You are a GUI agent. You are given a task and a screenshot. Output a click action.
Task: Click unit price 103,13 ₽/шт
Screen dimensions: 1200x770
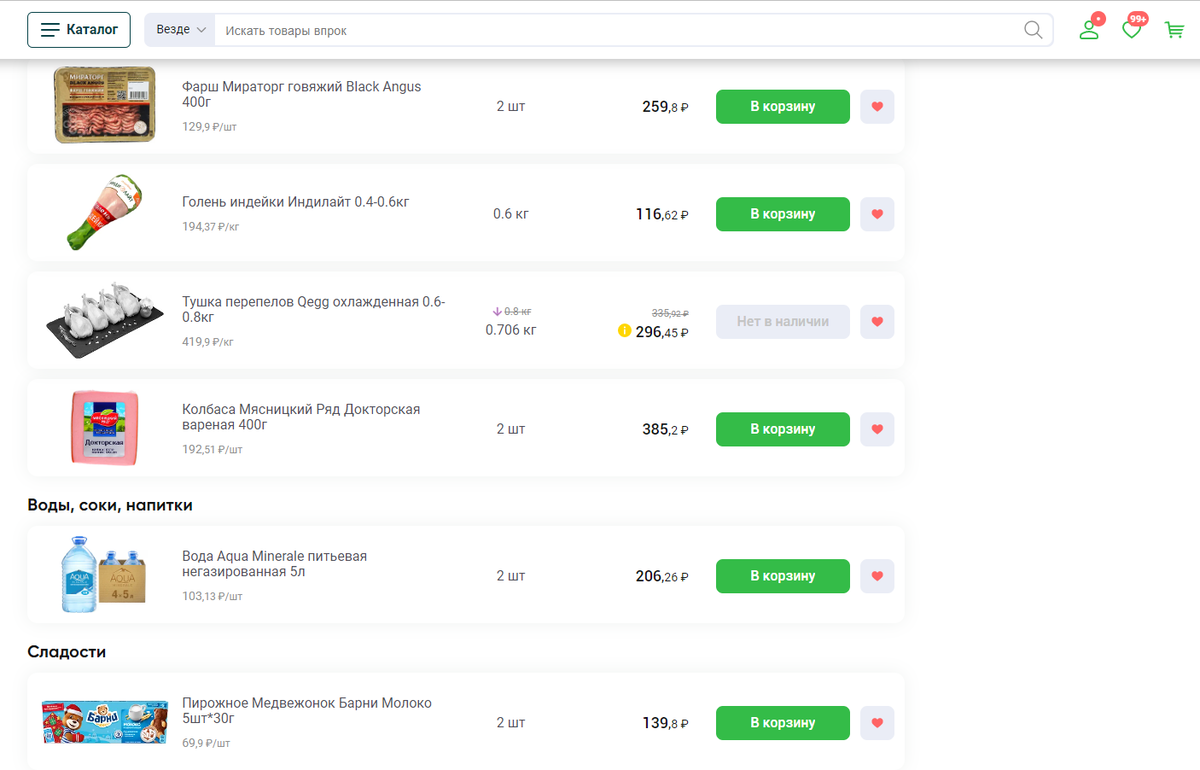212,596
